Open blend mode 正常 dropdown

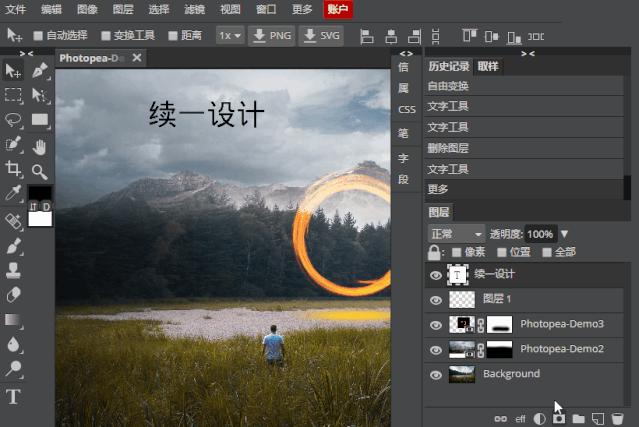pos(456,234)
